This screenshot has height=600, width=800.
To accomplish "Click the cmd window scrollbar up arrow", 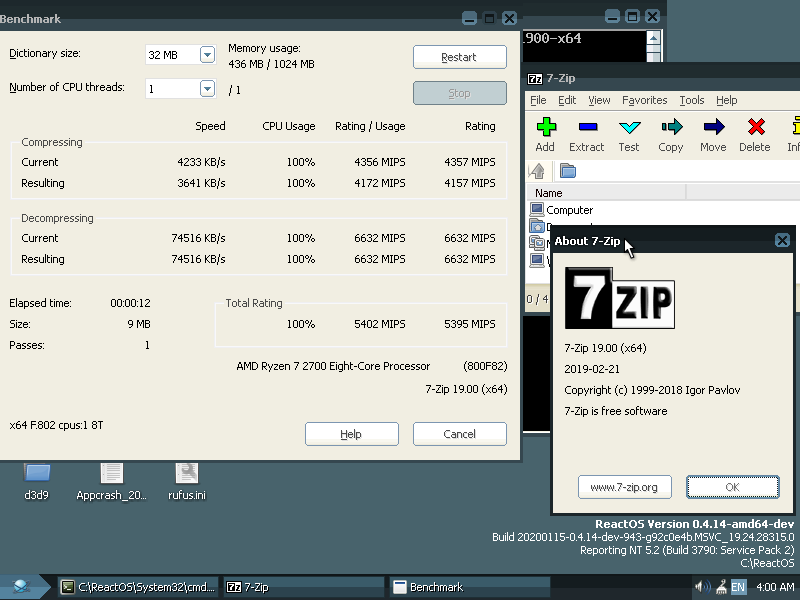I will click(654, 38).
